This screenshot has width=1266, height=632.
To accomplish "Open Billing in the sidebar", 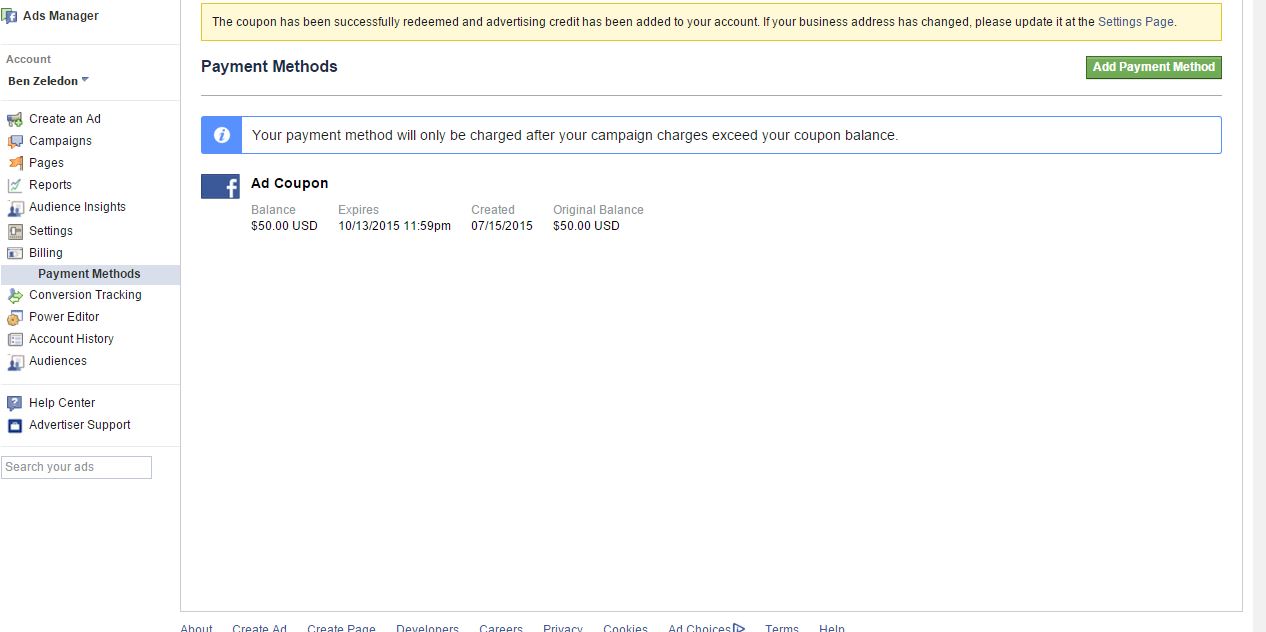I will [x=46, y=253].
